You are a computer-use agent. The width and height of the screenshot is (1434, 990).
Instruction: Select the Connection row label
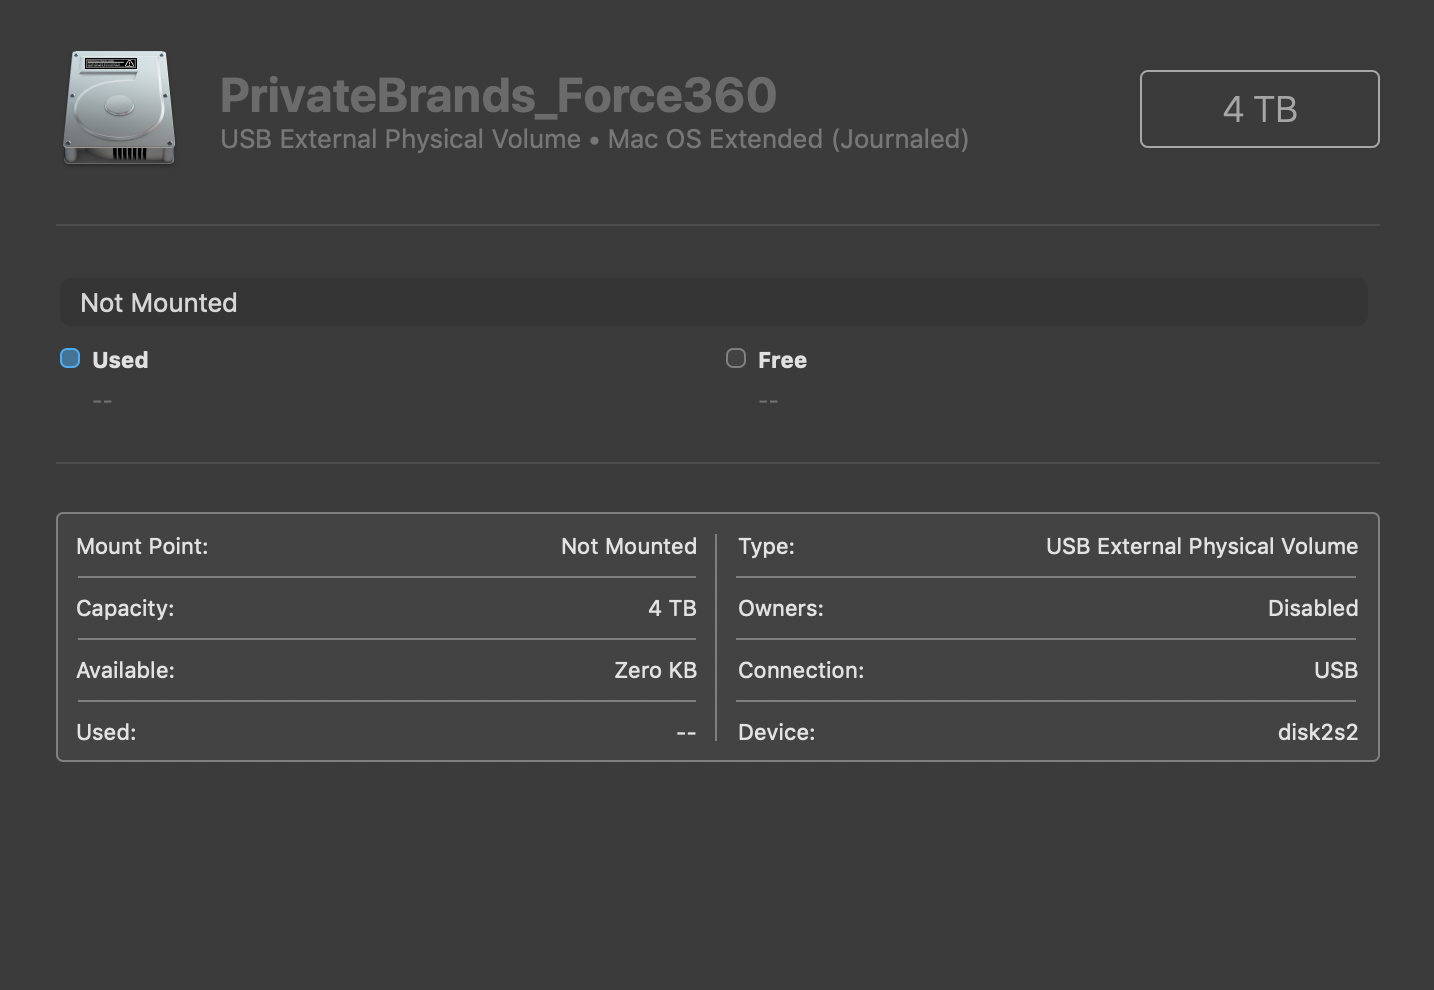[x=800, y=670]
